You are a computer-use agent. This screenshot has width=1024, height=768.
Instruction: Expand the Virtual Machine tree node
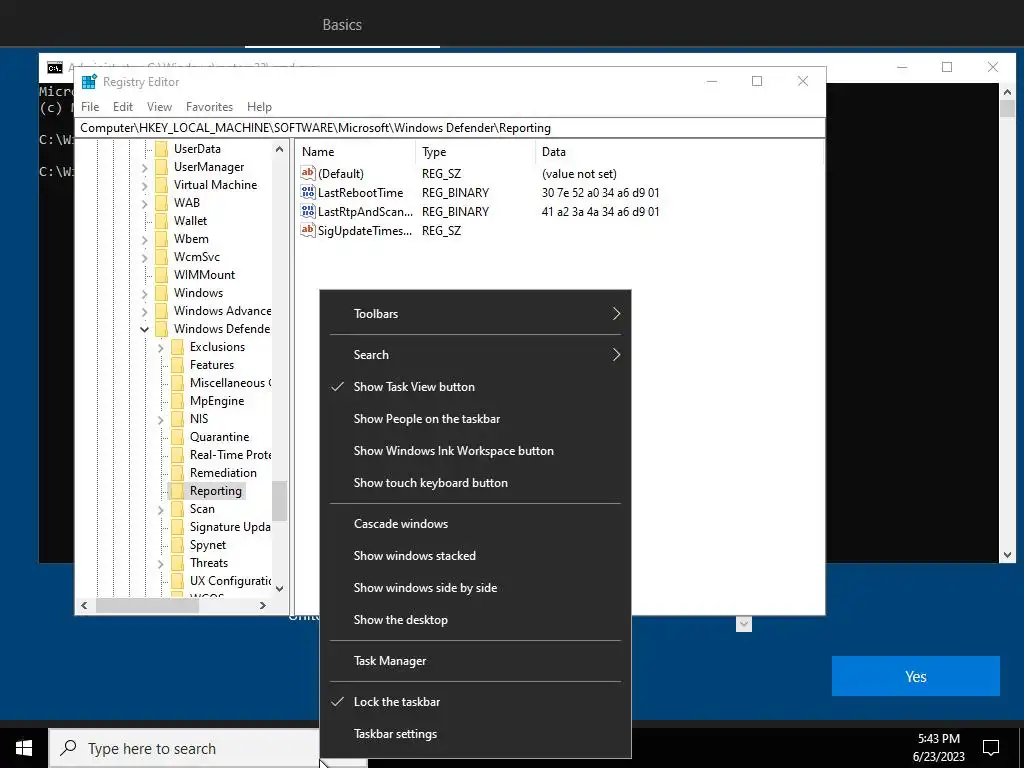point(144,185)
